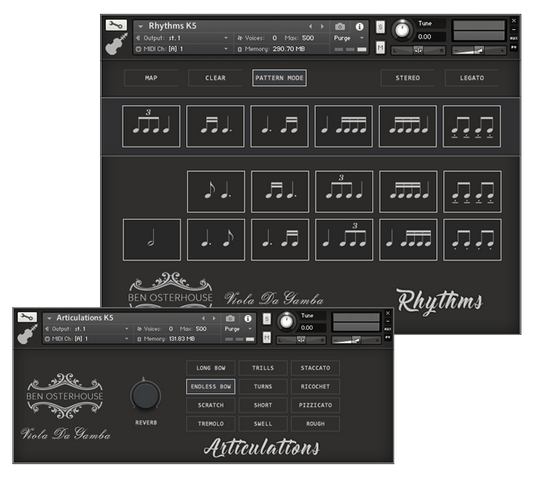Select the PIZZICATO articulation

coord(315,405)
